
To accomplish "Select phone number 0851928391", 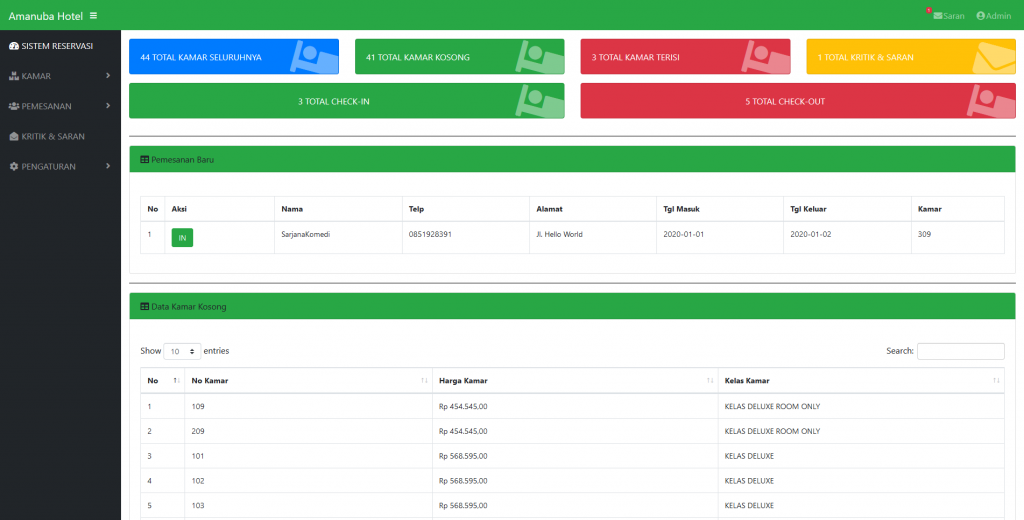I will (430, 234).
